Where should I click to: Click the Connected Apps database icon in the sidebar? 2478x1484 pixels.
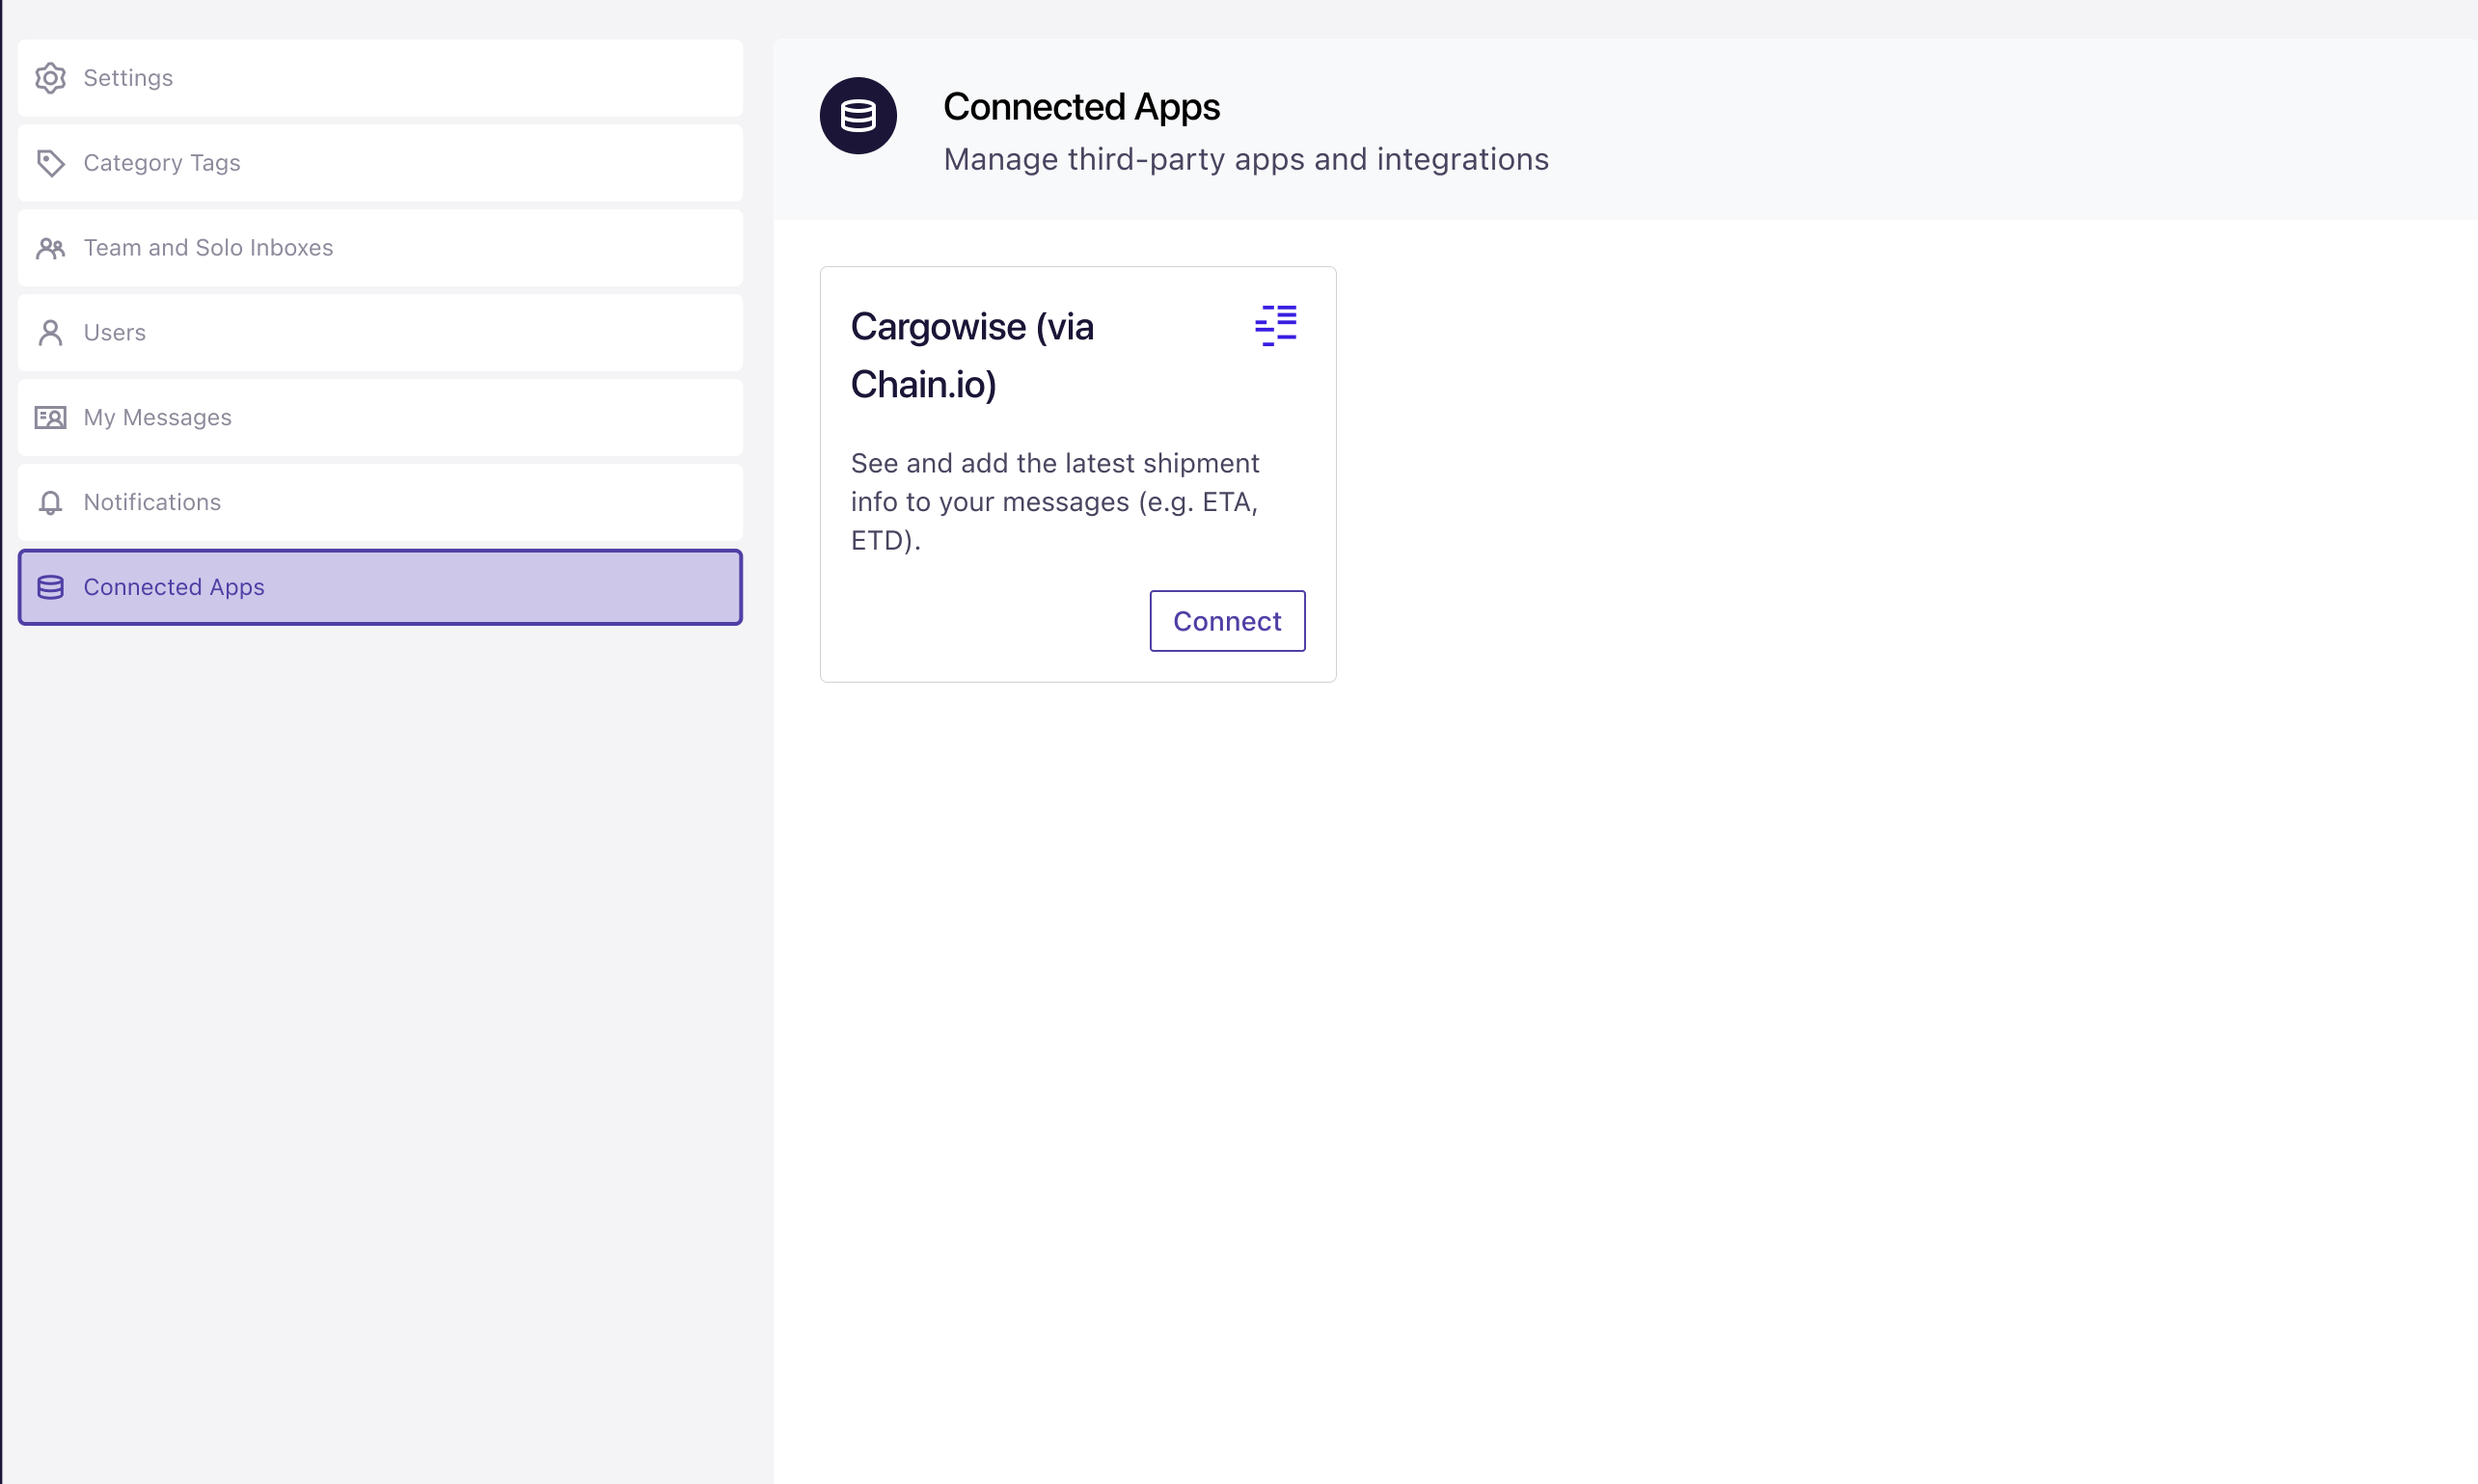50,587
